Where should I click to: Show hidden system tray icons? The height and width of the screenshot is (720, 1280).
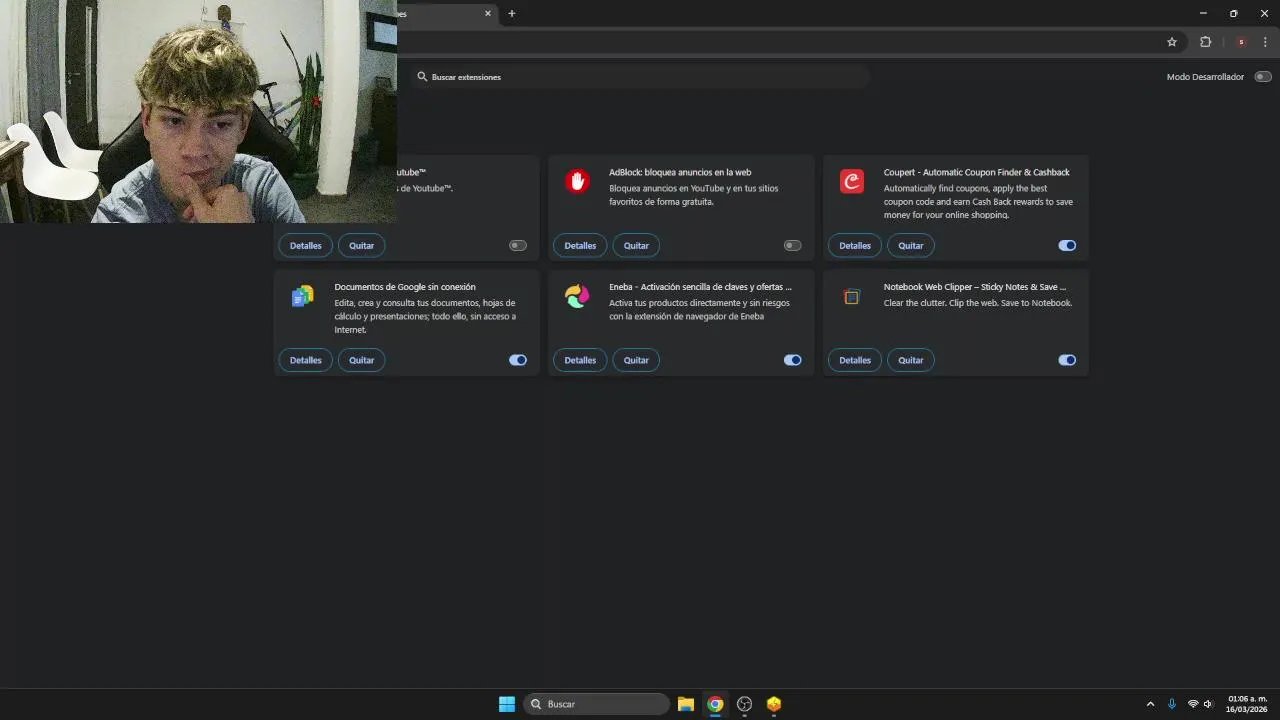[x=1150, y=704]
